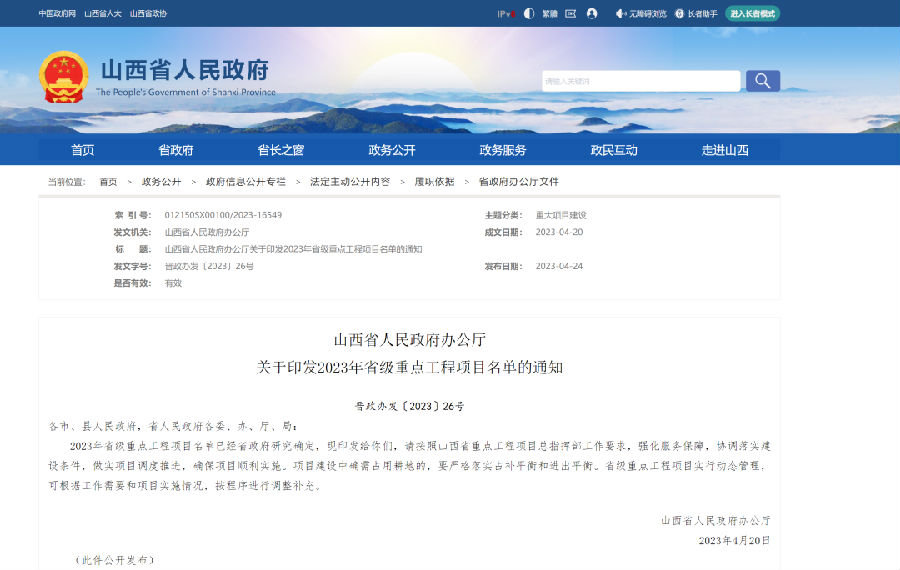Open 政务服务 navigation menu
This screenshot has width=900, height=570.
click(x=503, y=150)
